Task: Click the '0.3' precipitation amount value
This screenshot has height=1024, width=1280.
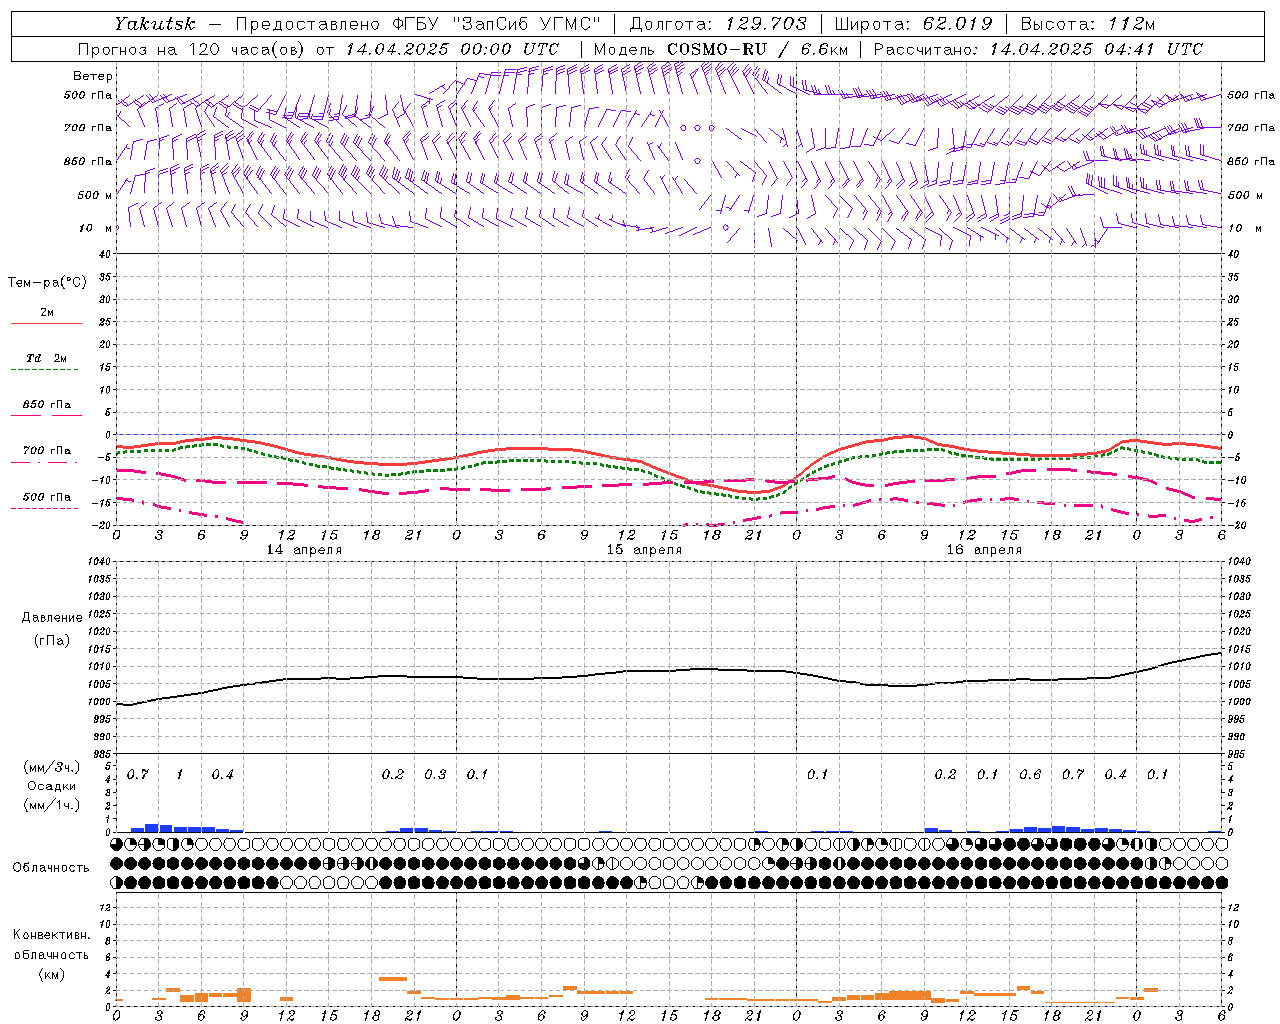Action: [x=435, y=775]
